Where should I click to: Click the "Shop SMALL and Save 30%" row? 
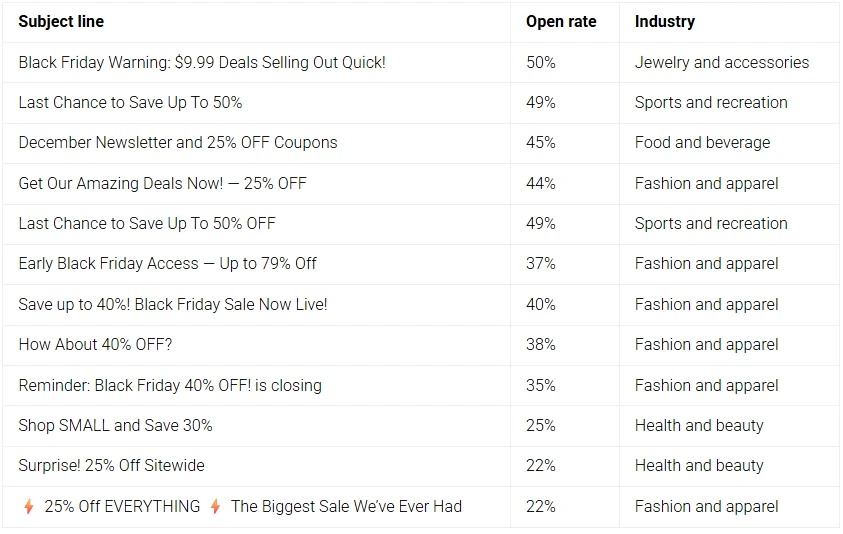[x=115, y=425]
